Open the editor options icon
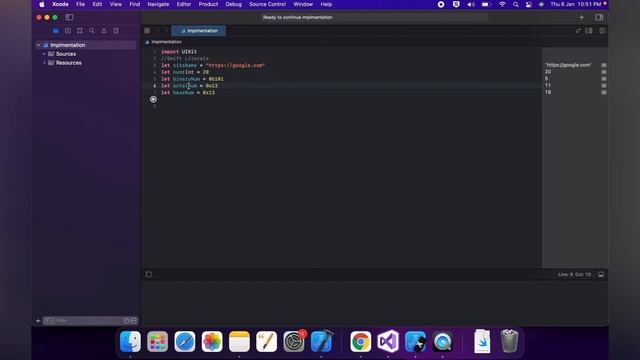The height and width of the screenshot is (360, 640). point(589,31)
